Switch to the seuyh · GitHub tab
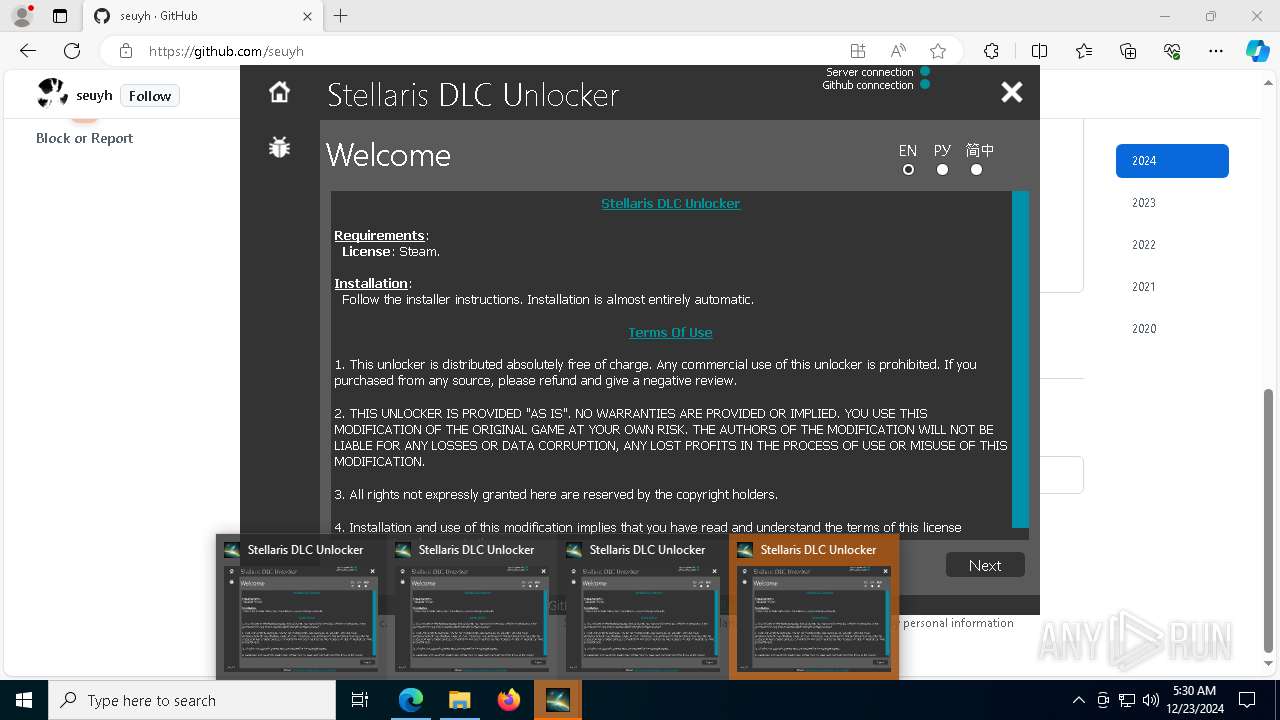The height and width of the screenshot is (720, 1280). pos(201,16)
